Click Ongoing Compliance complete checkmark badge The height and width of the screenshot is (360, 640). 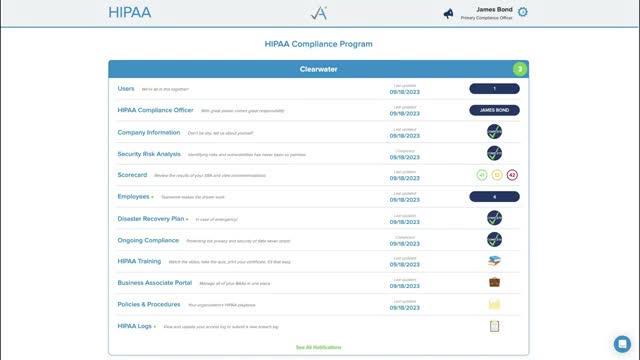point(494,240)
